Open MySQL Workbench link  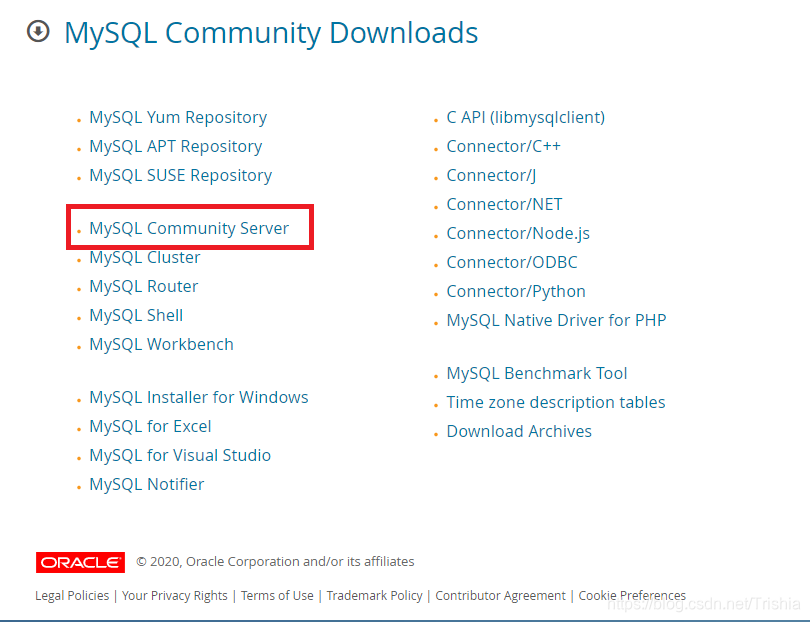click(162, 344)
